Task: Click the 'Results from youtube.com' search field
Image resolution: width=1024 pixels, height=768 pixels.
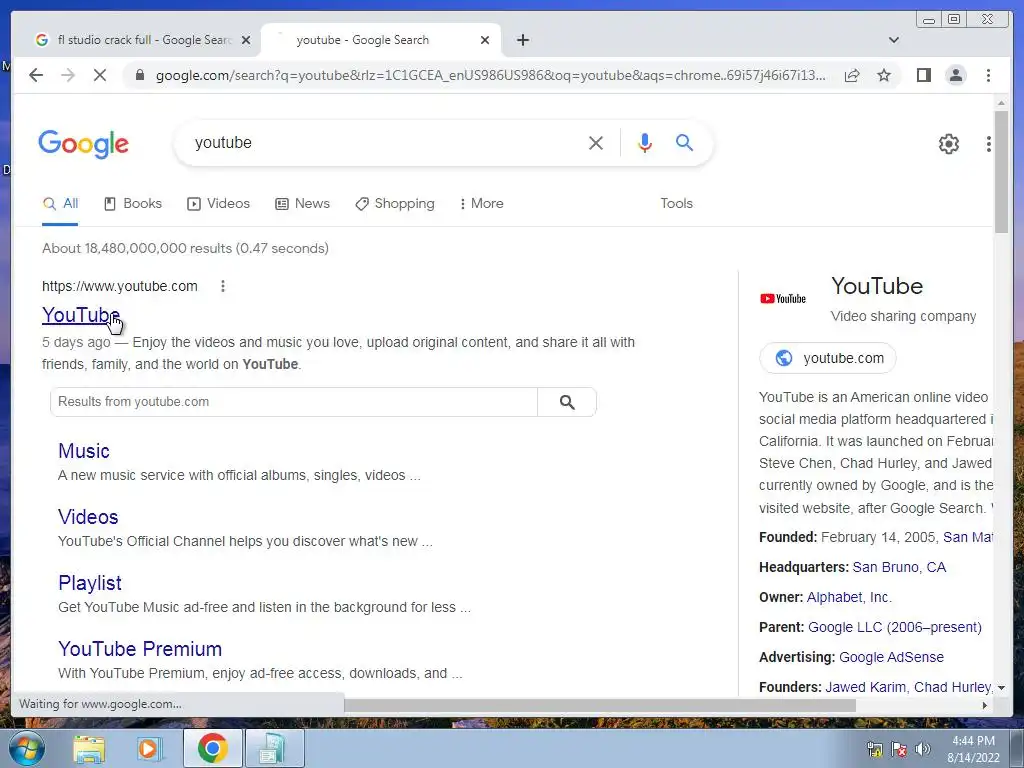Action: [x=294, y=402]
